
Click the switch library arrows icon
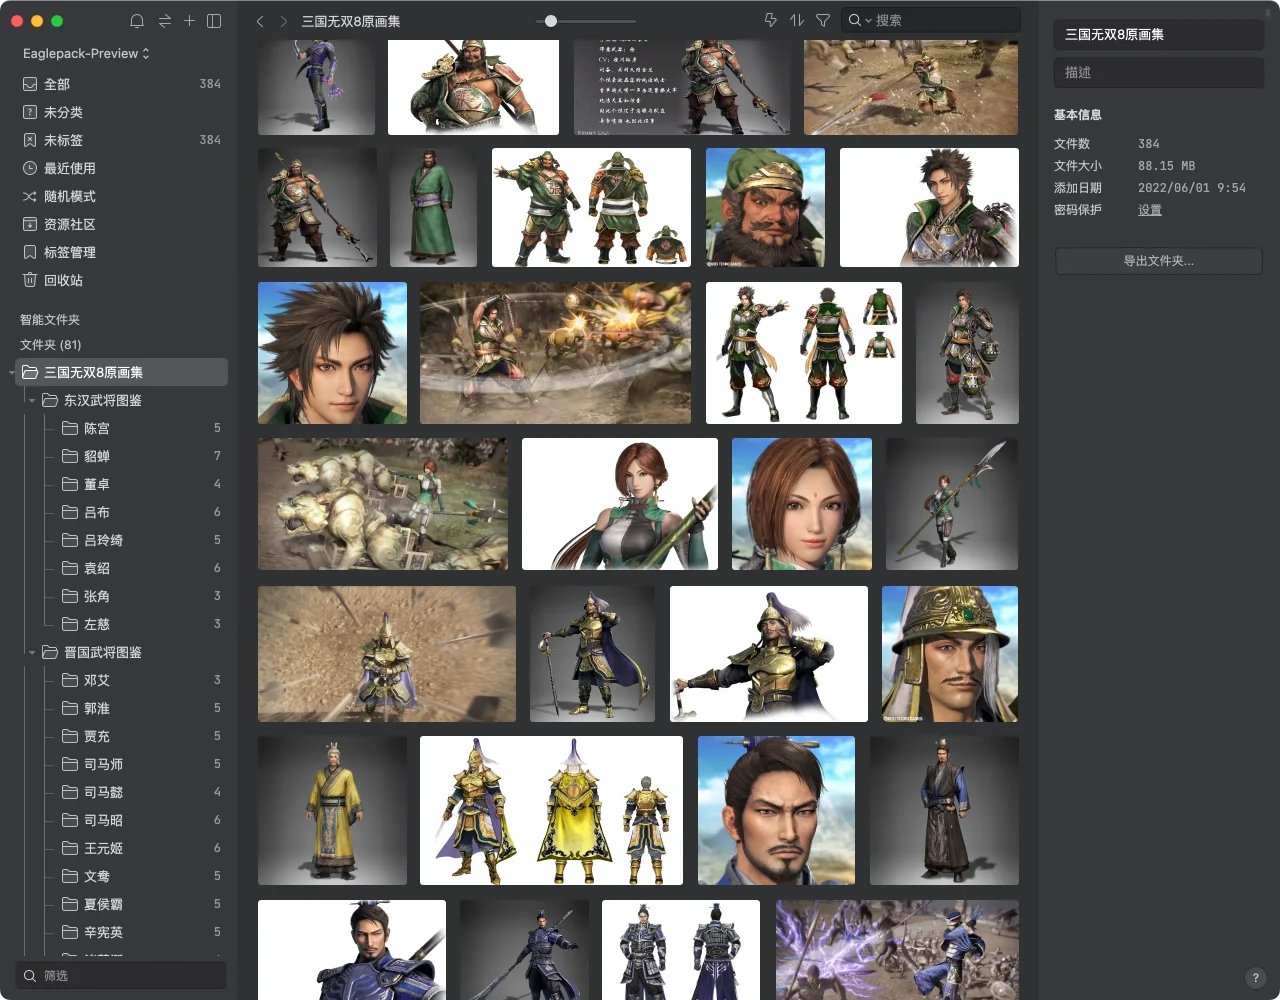[x=164, y=21]
